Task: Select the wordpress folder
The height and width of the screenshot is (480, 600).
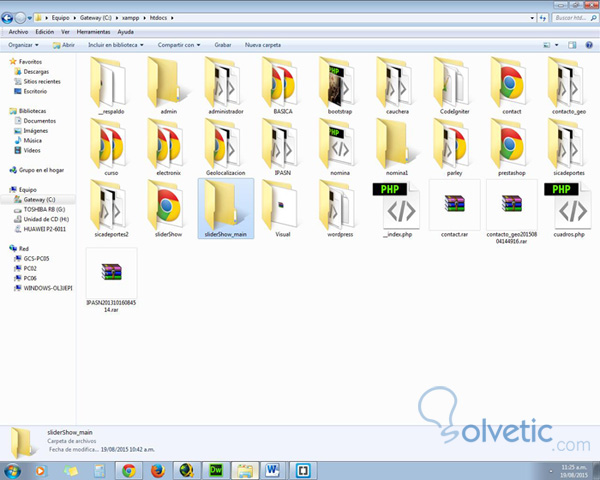Action: click(x=340, y=208)
